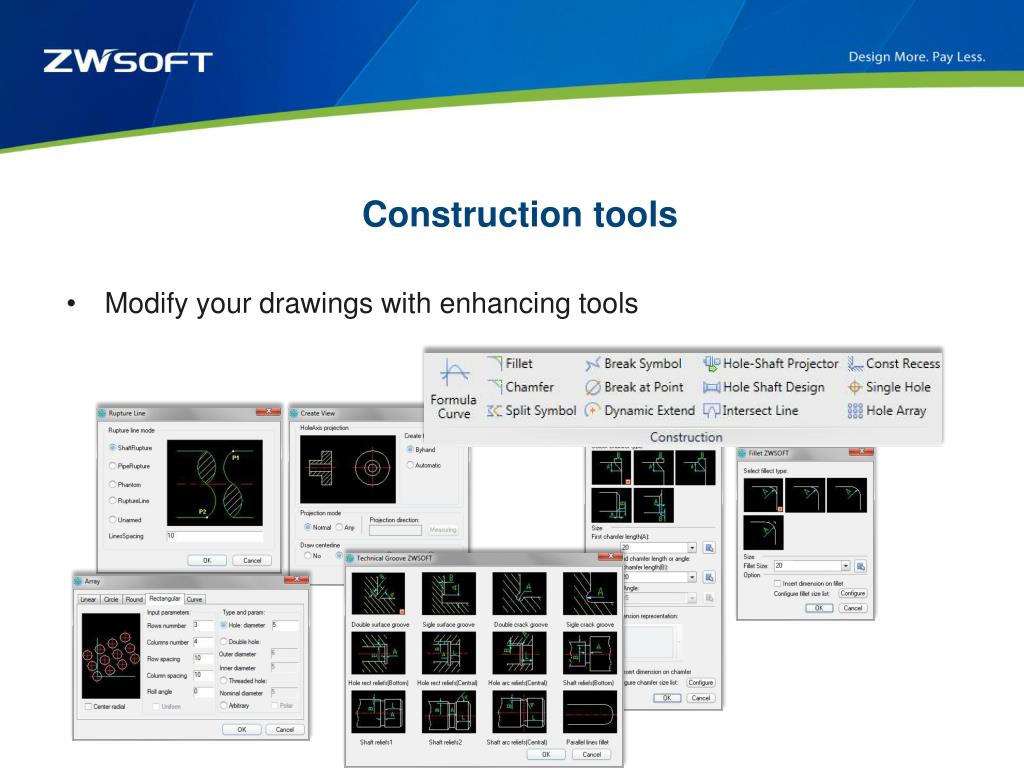Open the Fillet Size dropdown
Viewport: 1024px width, 768px height.
(846, 566)
